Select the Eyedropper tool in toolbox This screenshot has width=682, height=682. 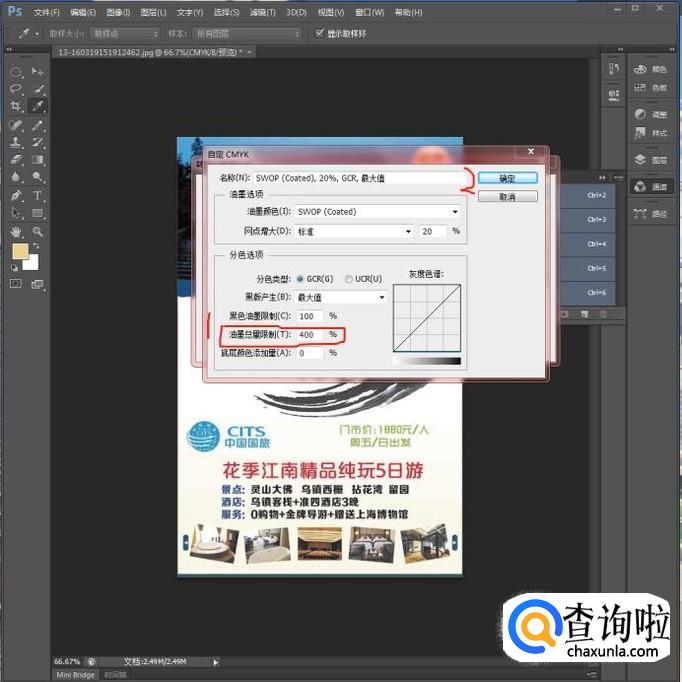coord(38,106)
